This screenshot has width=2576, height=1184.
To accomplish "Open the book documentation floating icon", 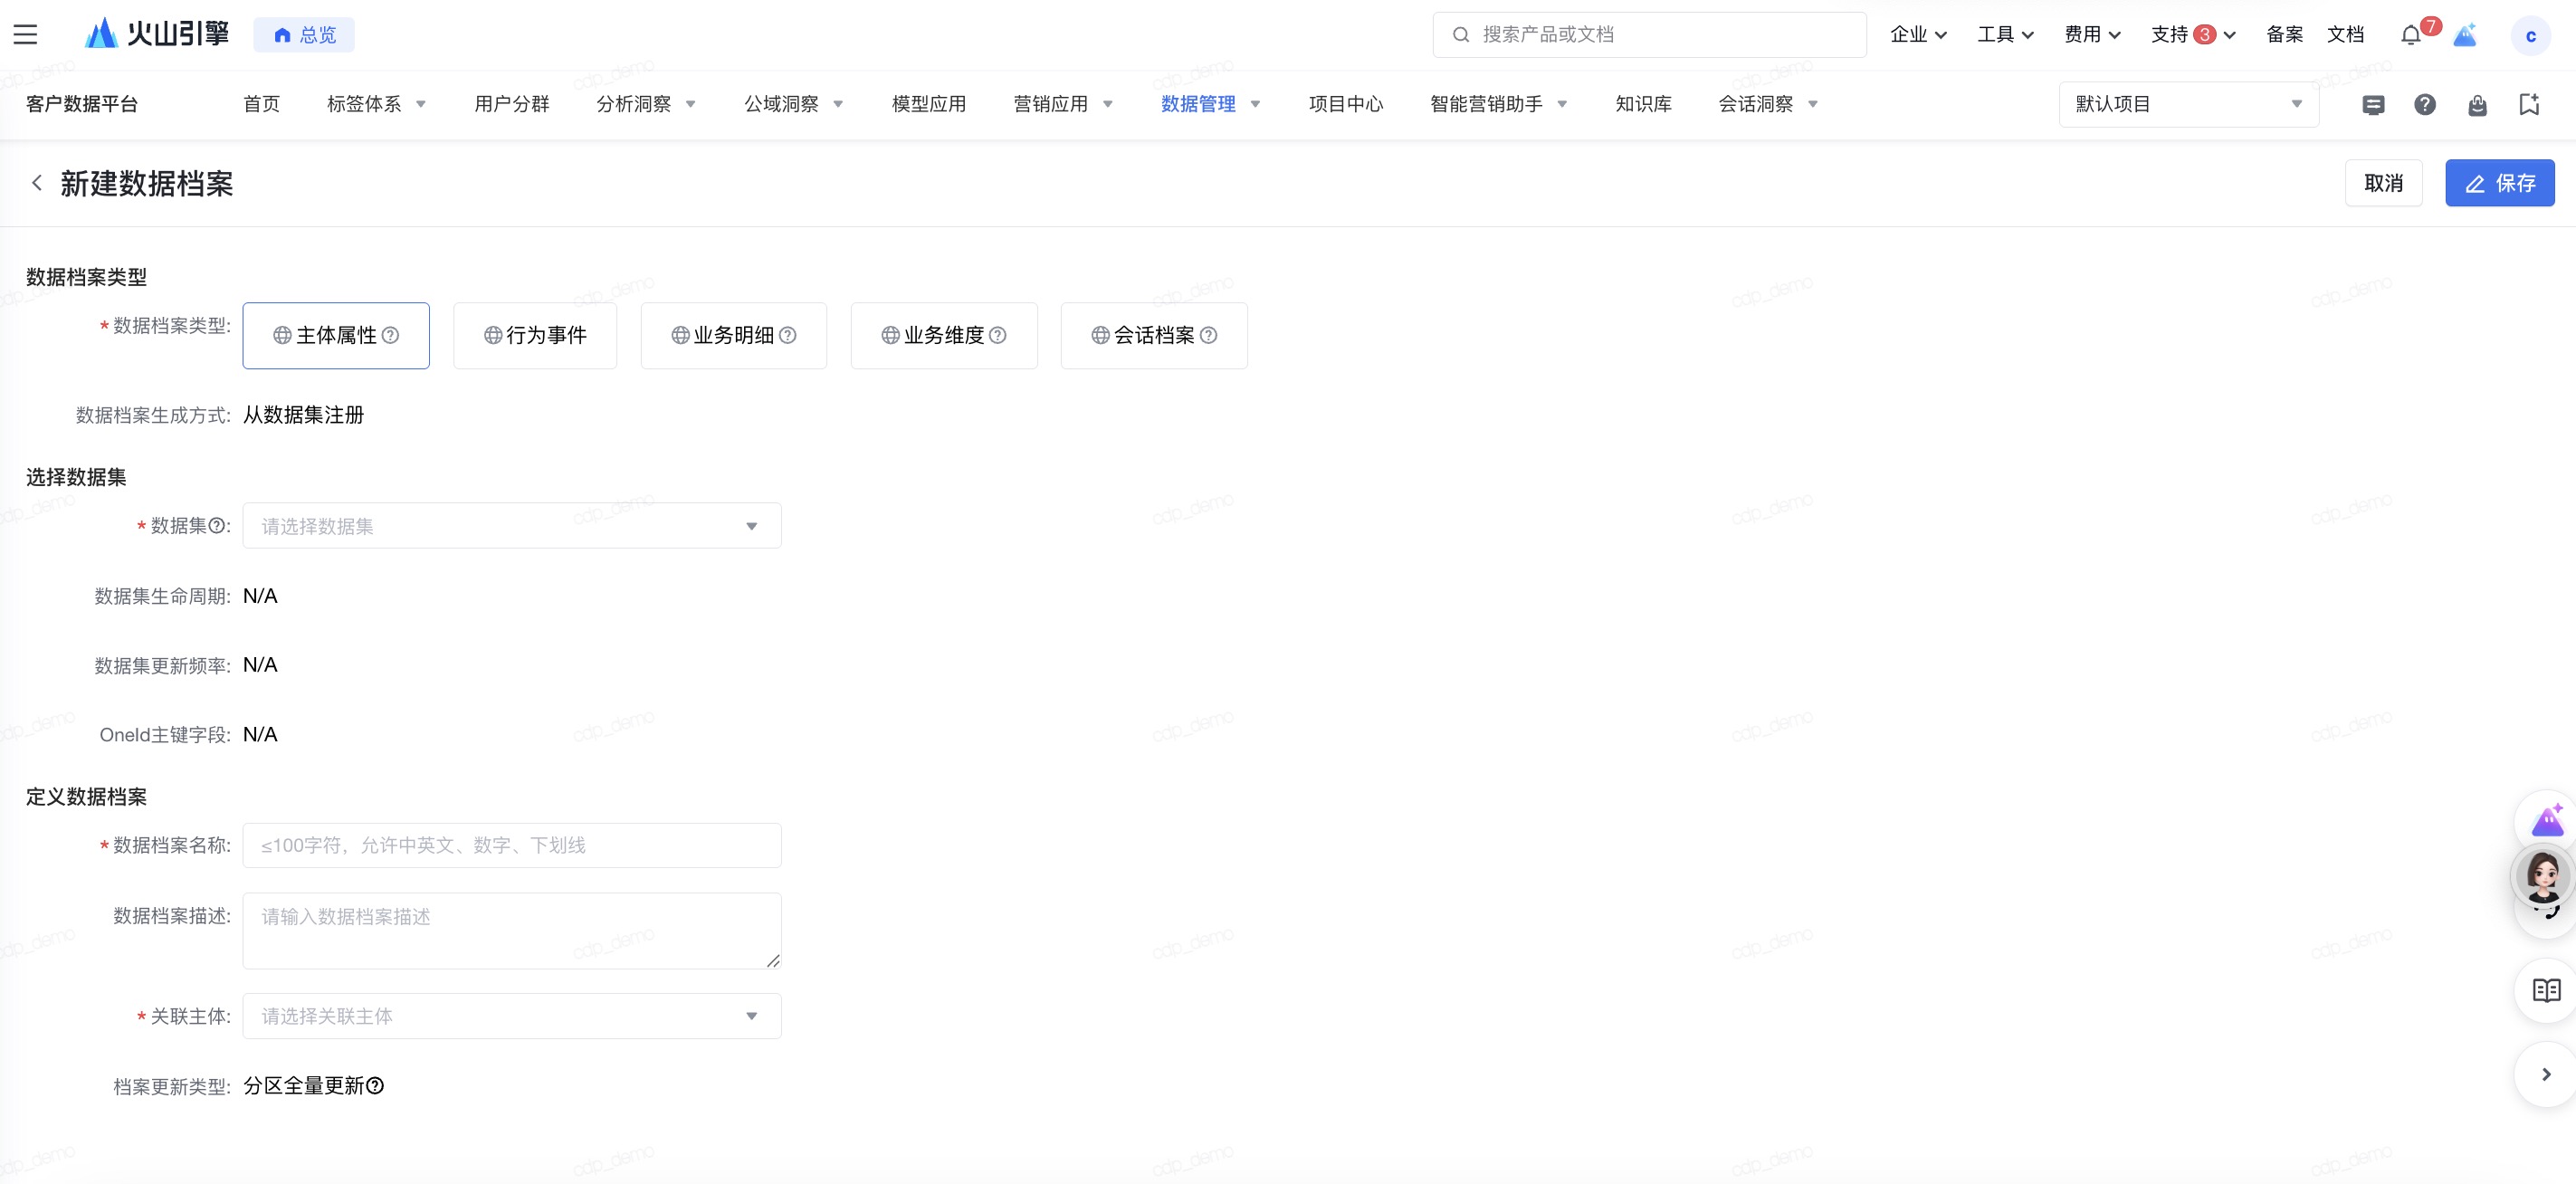I will tap(2545, 990).
